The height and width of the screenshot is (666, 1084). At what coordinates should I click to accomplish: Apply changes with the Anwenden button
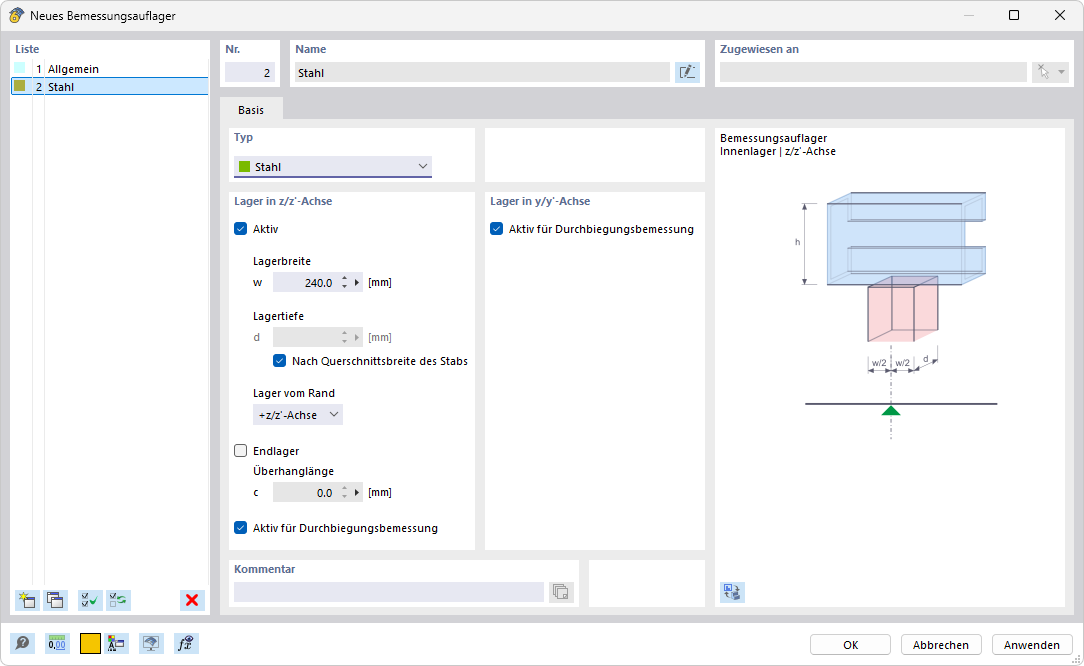[1031, 644]
